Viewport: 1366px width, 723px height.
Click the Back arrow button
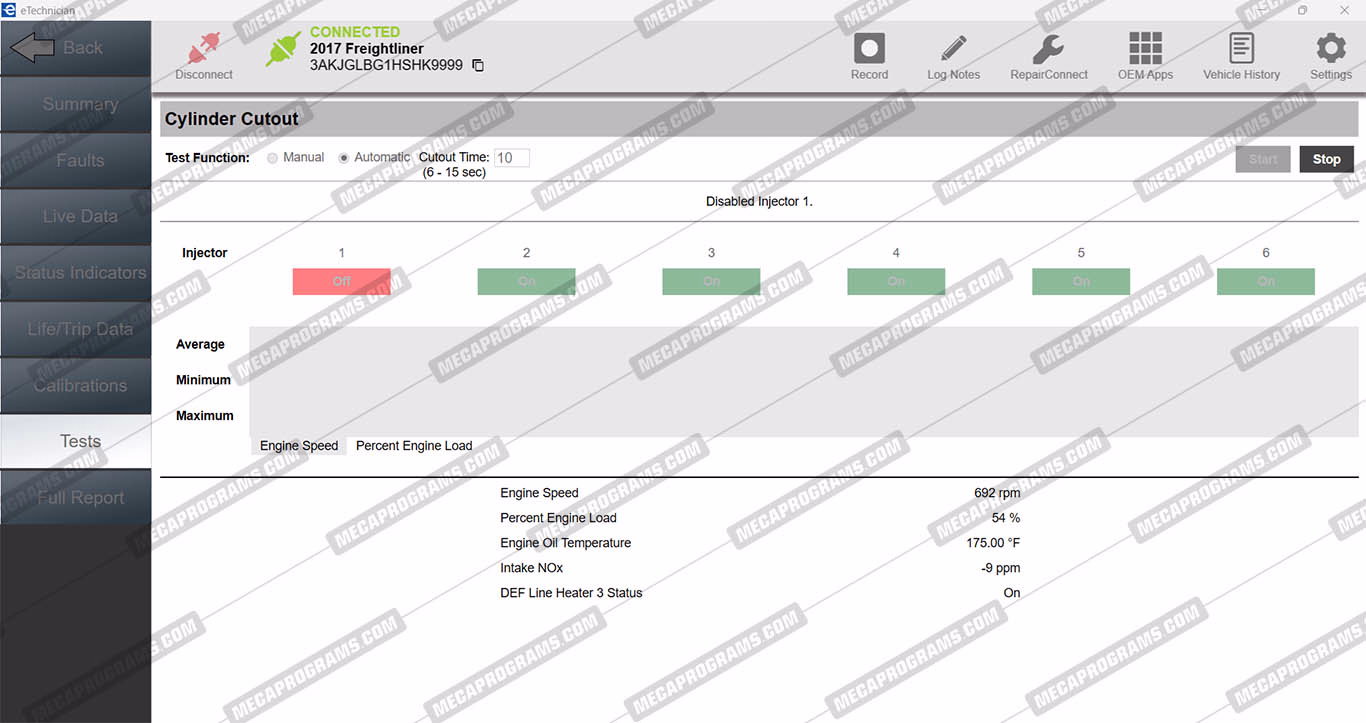tap(75, 48)
